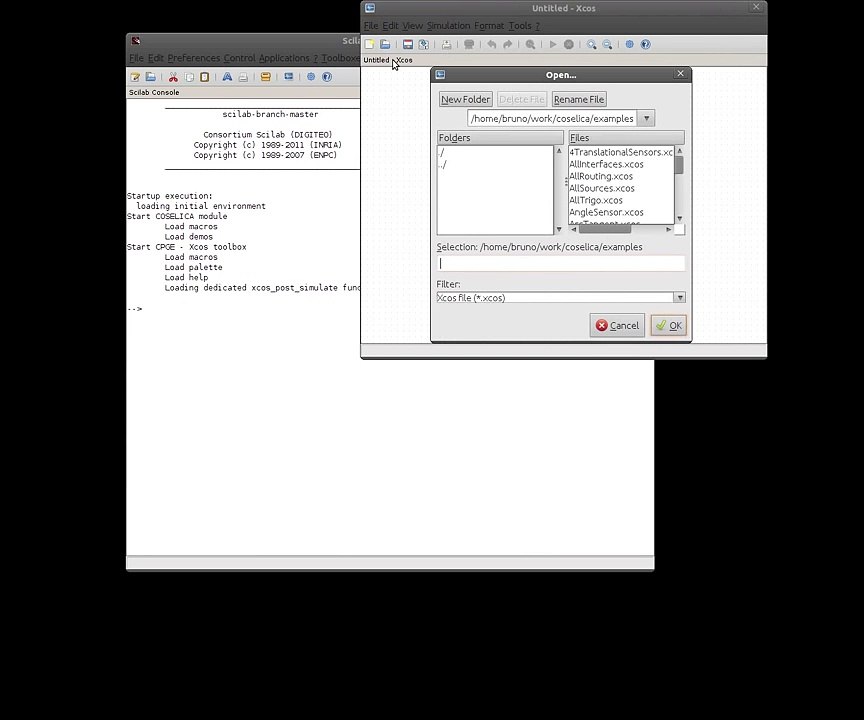Click Folders column header
This screenshot has height=720, width=864.
click(x=500, y=138)
